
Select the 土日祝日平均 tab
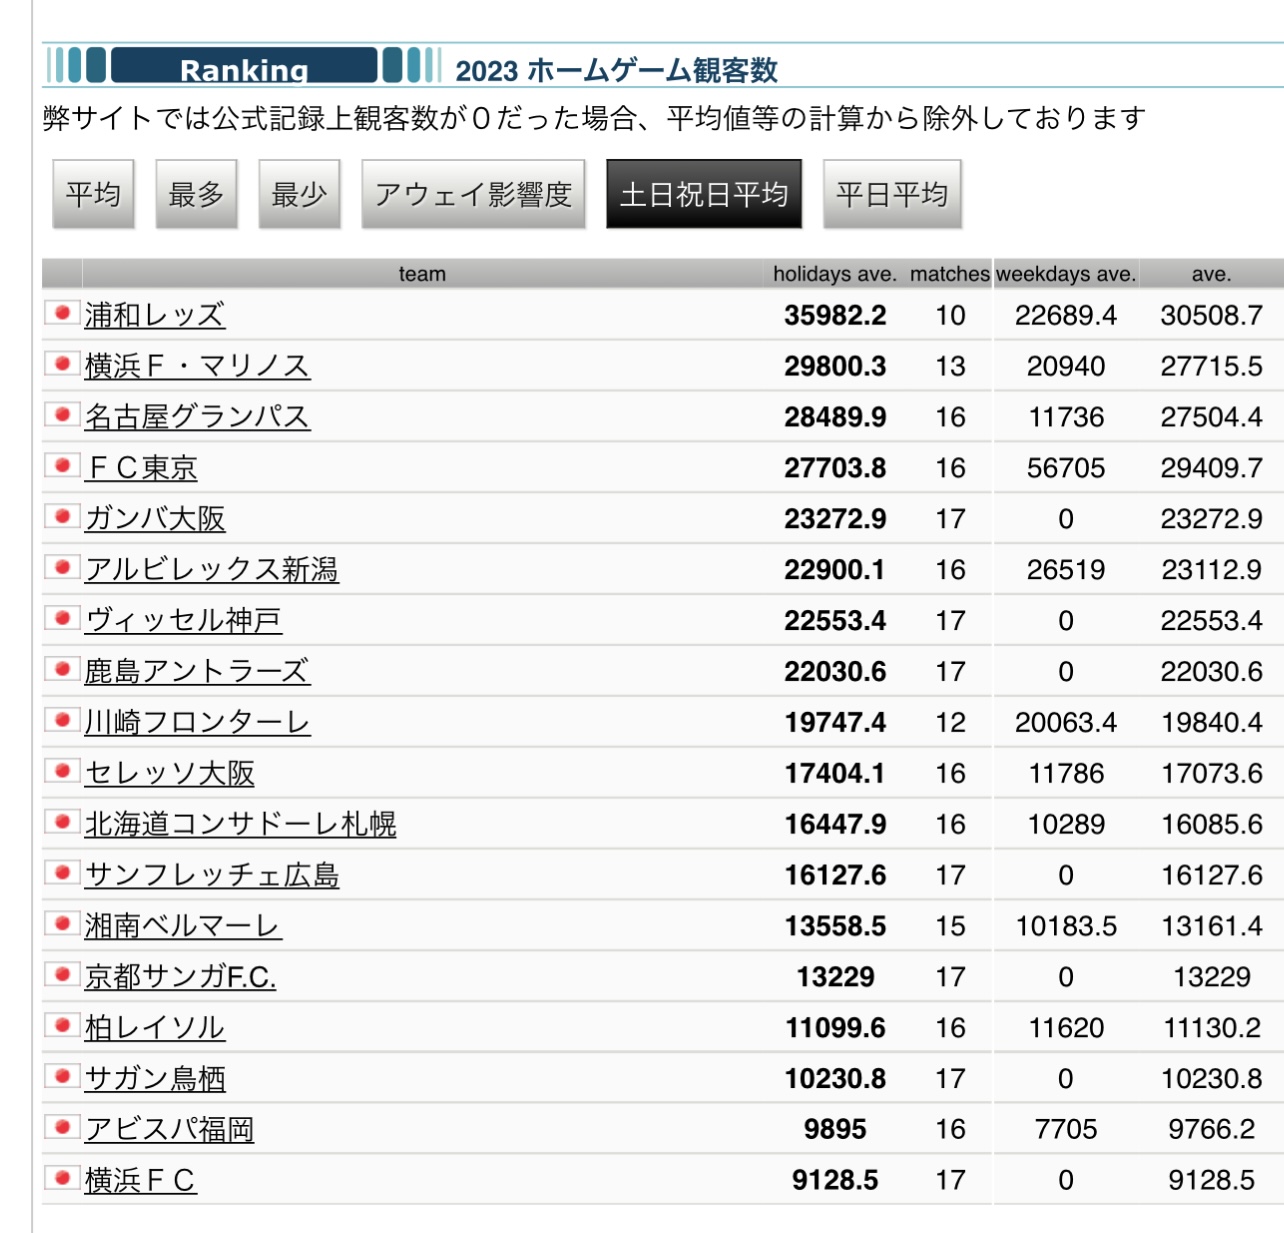(x=703, y=194)
